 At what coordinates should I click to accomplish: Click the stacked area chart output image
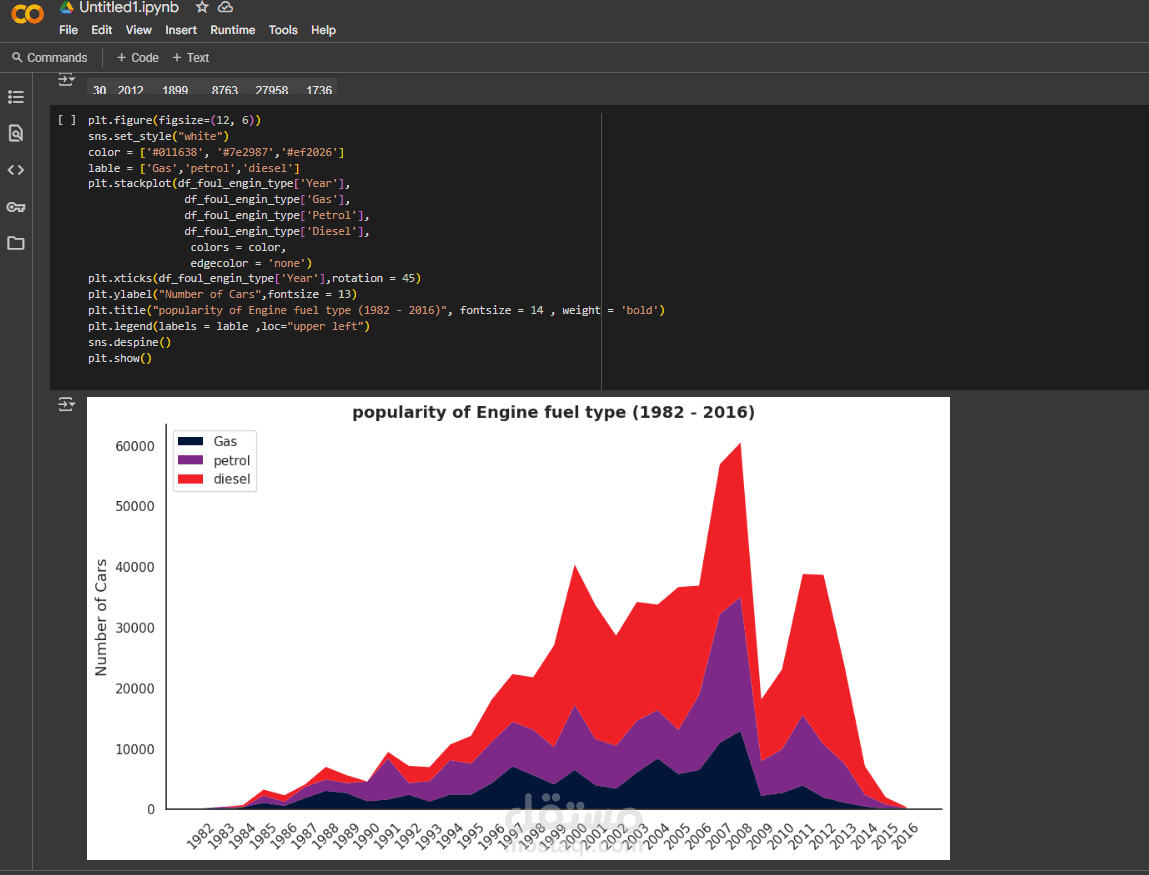(518, 628)
